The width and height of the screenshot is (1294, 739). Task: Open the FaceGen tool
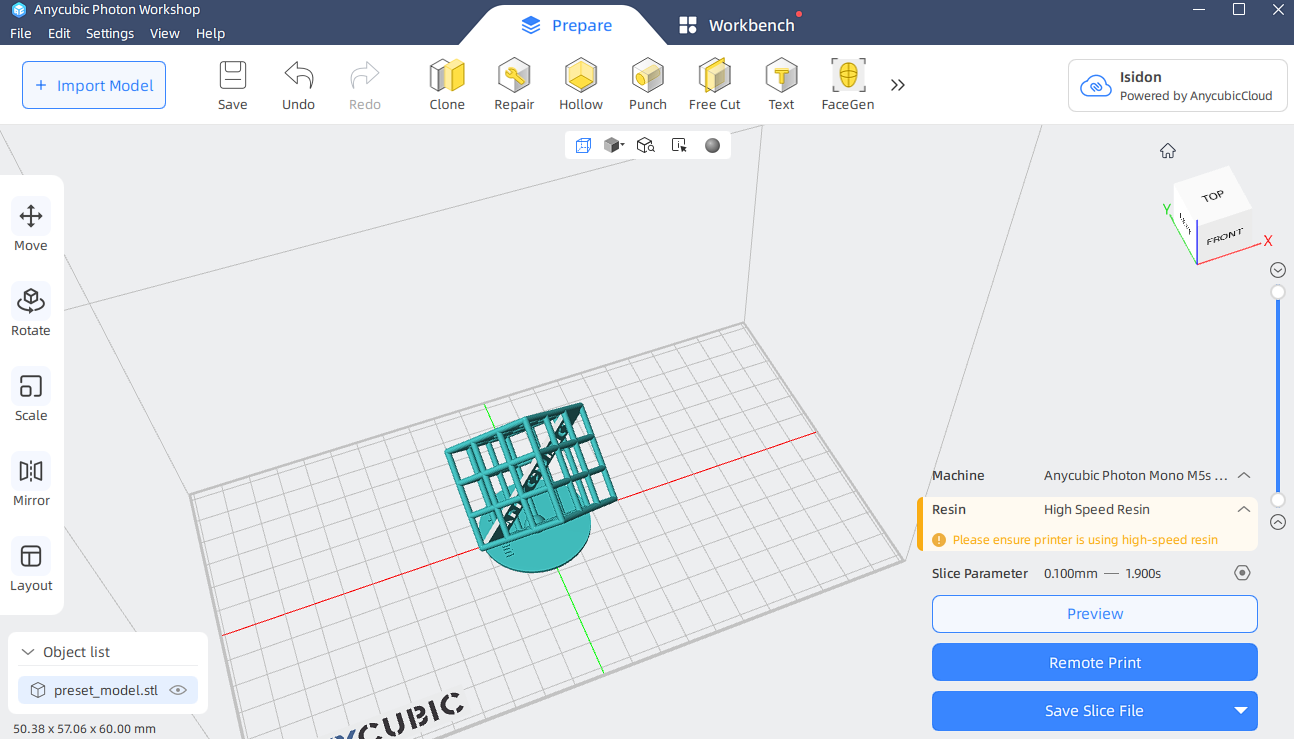click(848, 76)
